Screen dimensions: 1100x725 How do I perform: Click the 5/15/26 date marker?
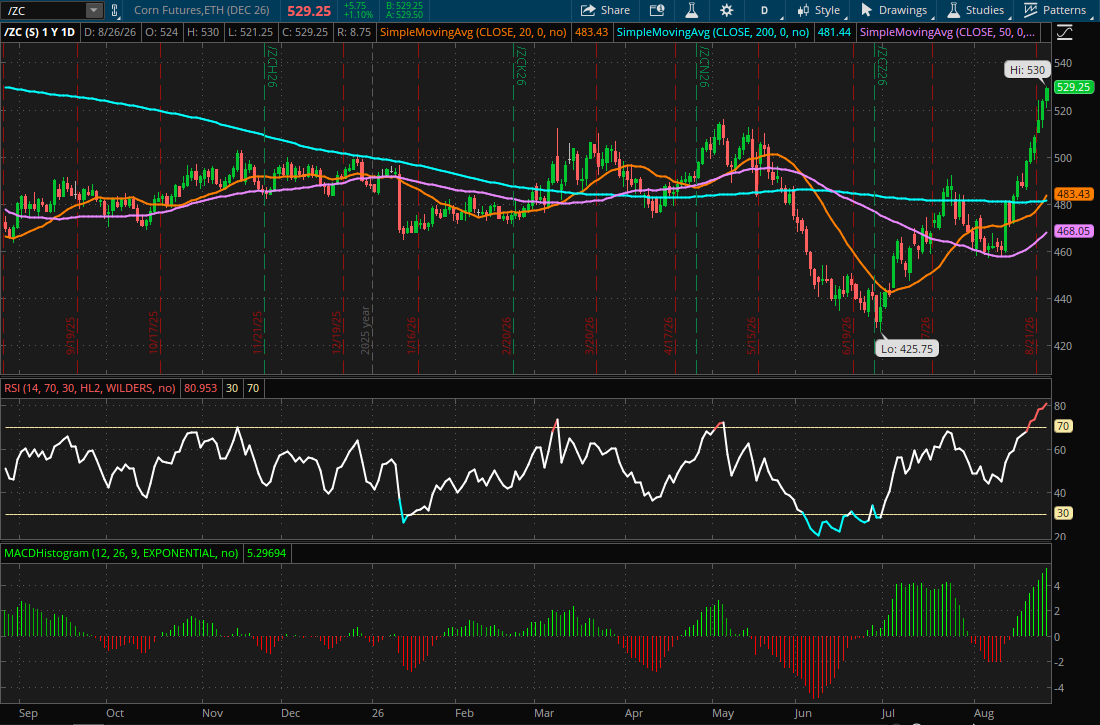click(751, 335)
